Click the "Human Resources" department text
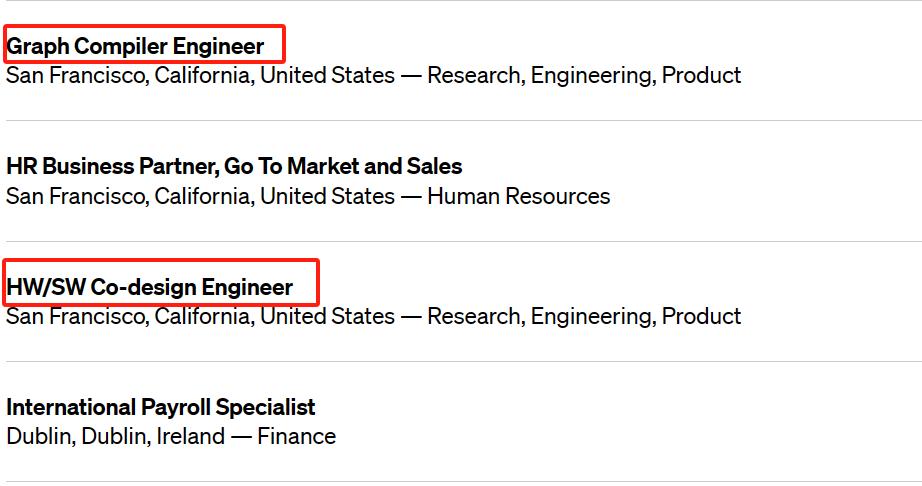The image size is (922, 486). (x=518, y=196)
